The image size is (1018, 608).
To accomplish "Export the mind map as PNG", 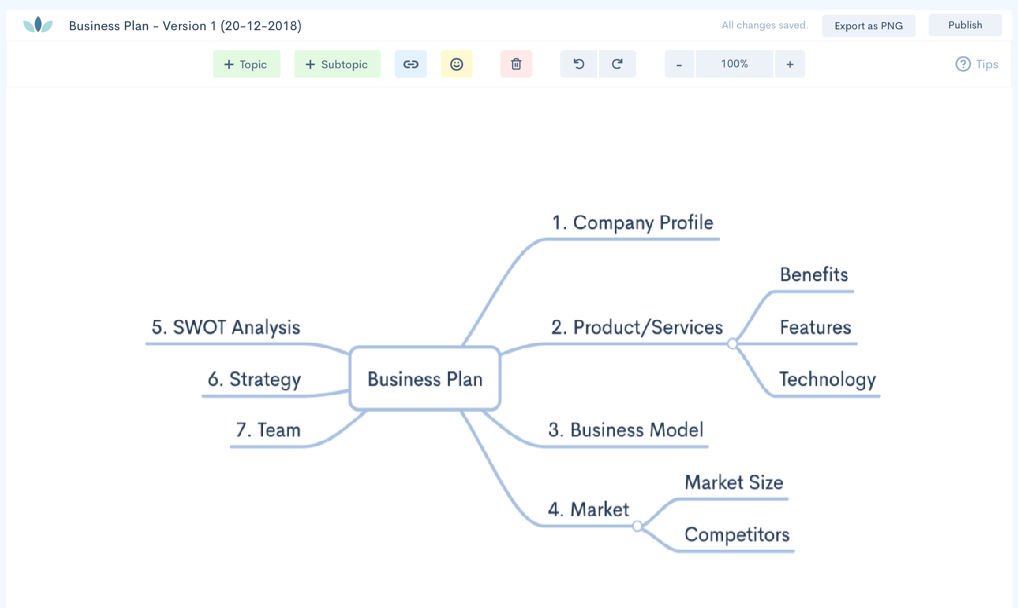I will (868, 25).
